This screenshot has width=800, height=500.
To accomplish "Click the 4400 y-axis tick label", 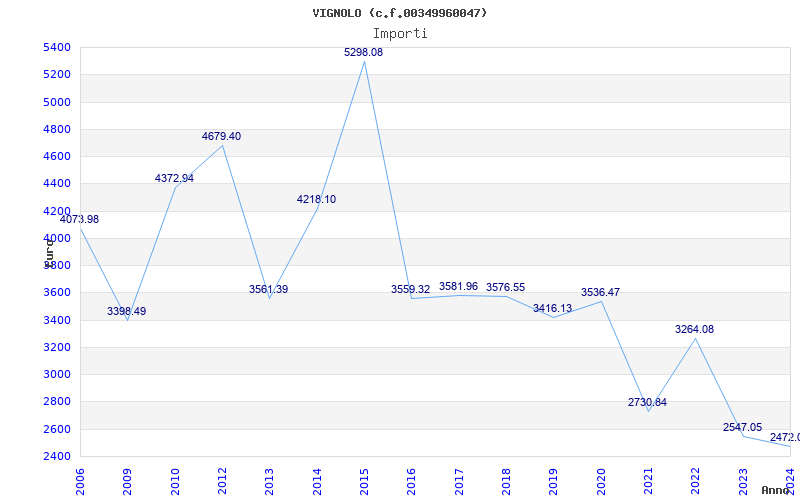I will coord(58,184).
